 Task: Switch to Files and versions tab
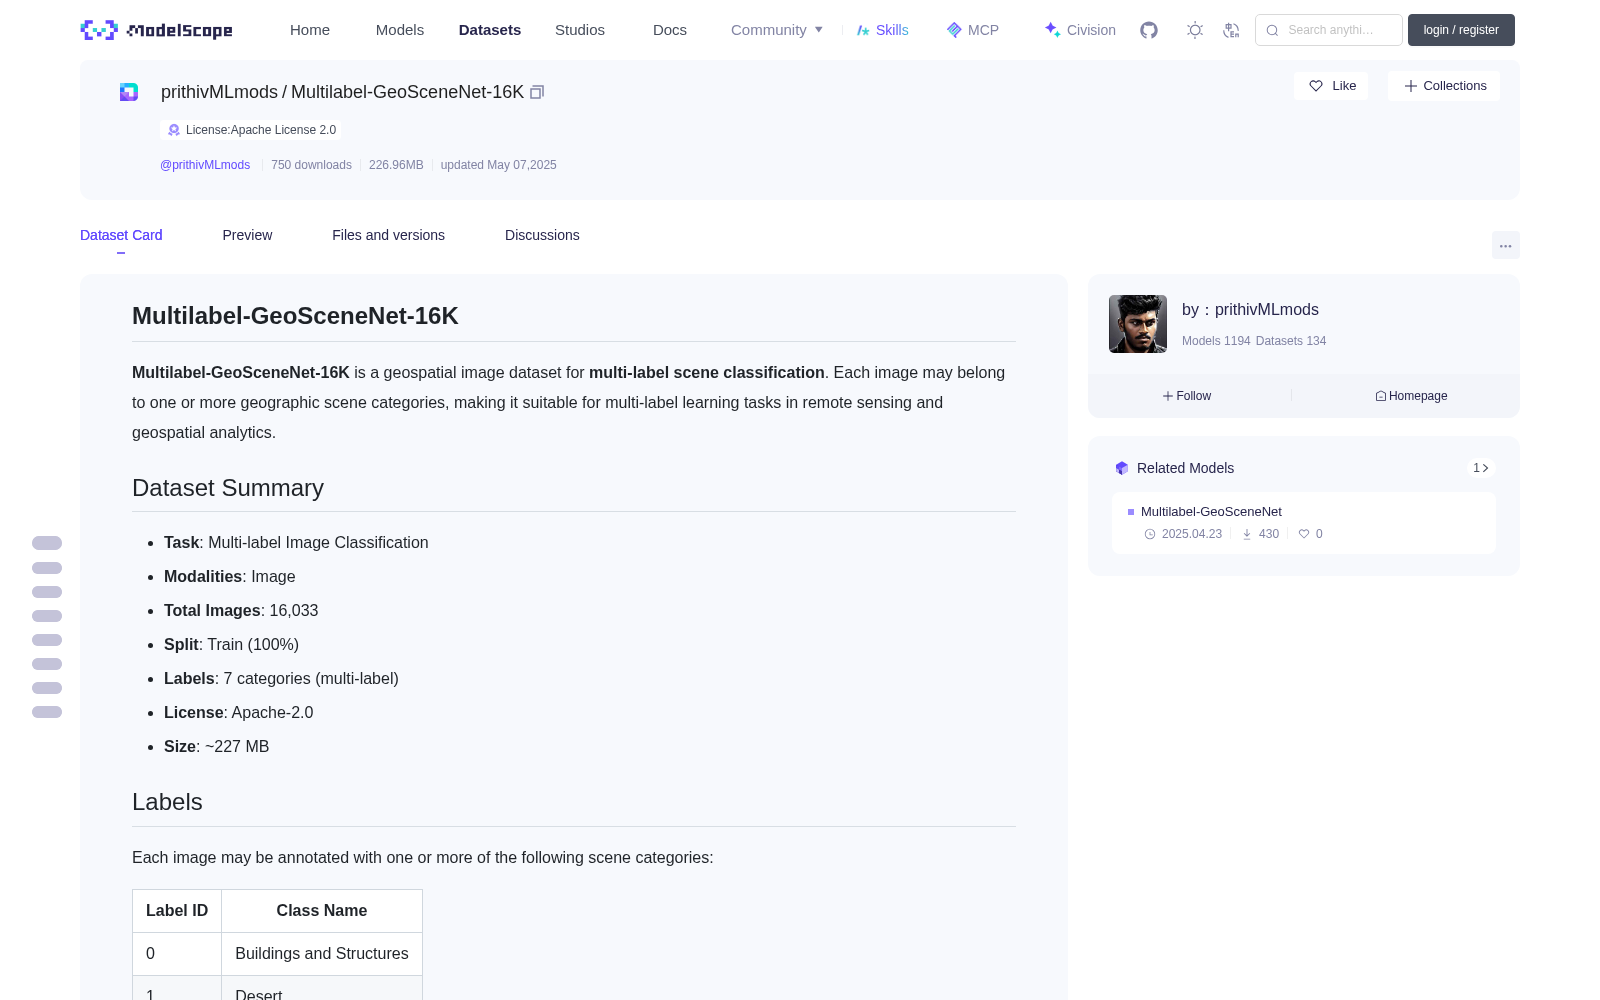point(388,235)
